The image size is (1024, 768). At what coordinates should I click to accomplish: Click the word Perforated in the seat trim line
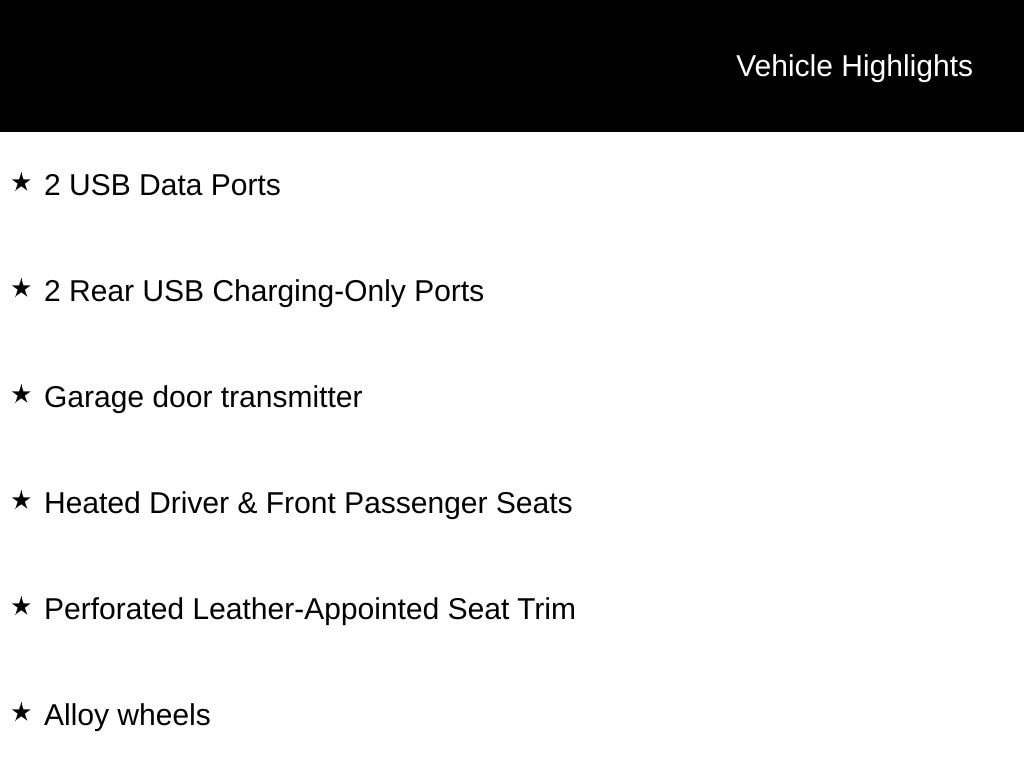coord(114,609)
